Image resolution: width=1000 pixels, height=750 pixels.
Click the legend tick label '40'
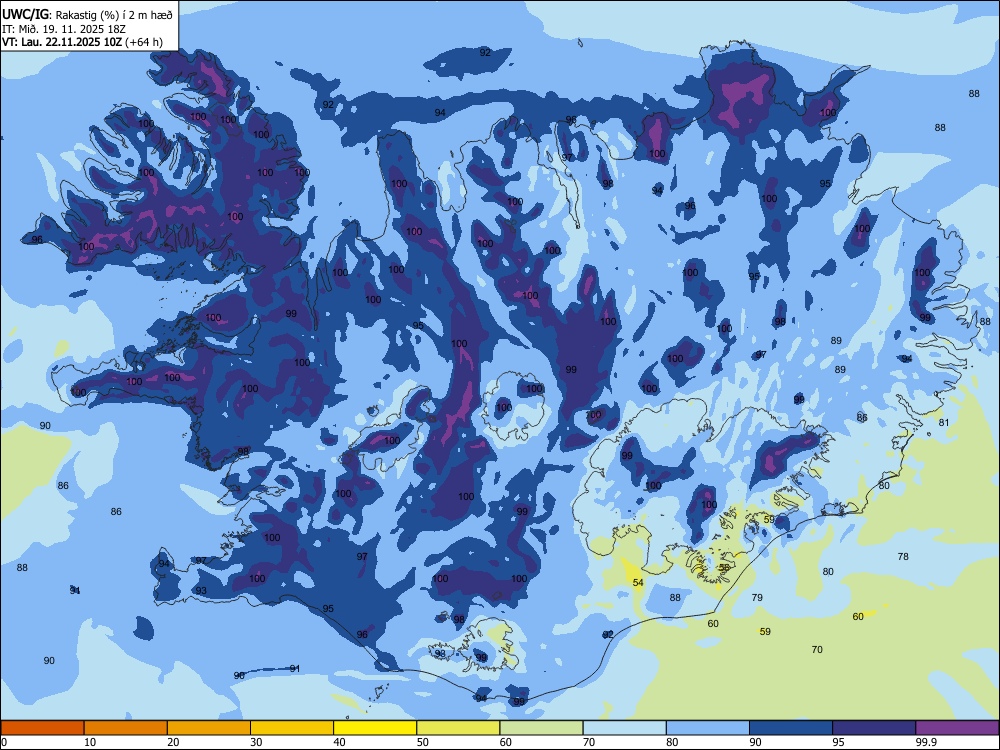tap(340, 742)
